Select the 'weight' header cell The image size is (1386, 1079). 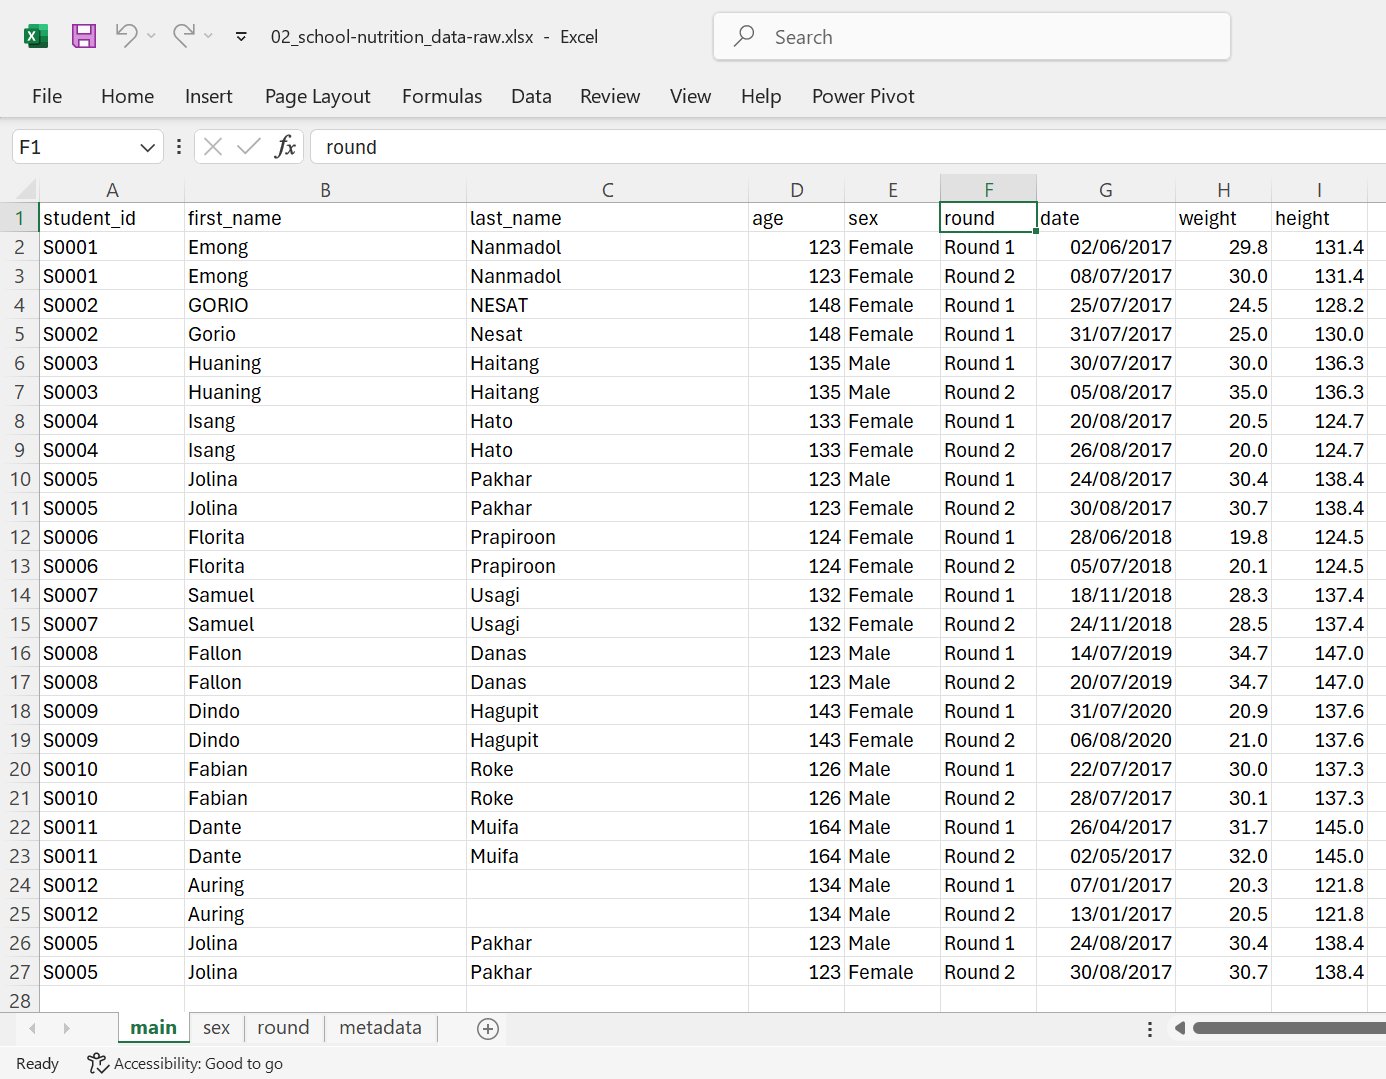click(1223, 218)
